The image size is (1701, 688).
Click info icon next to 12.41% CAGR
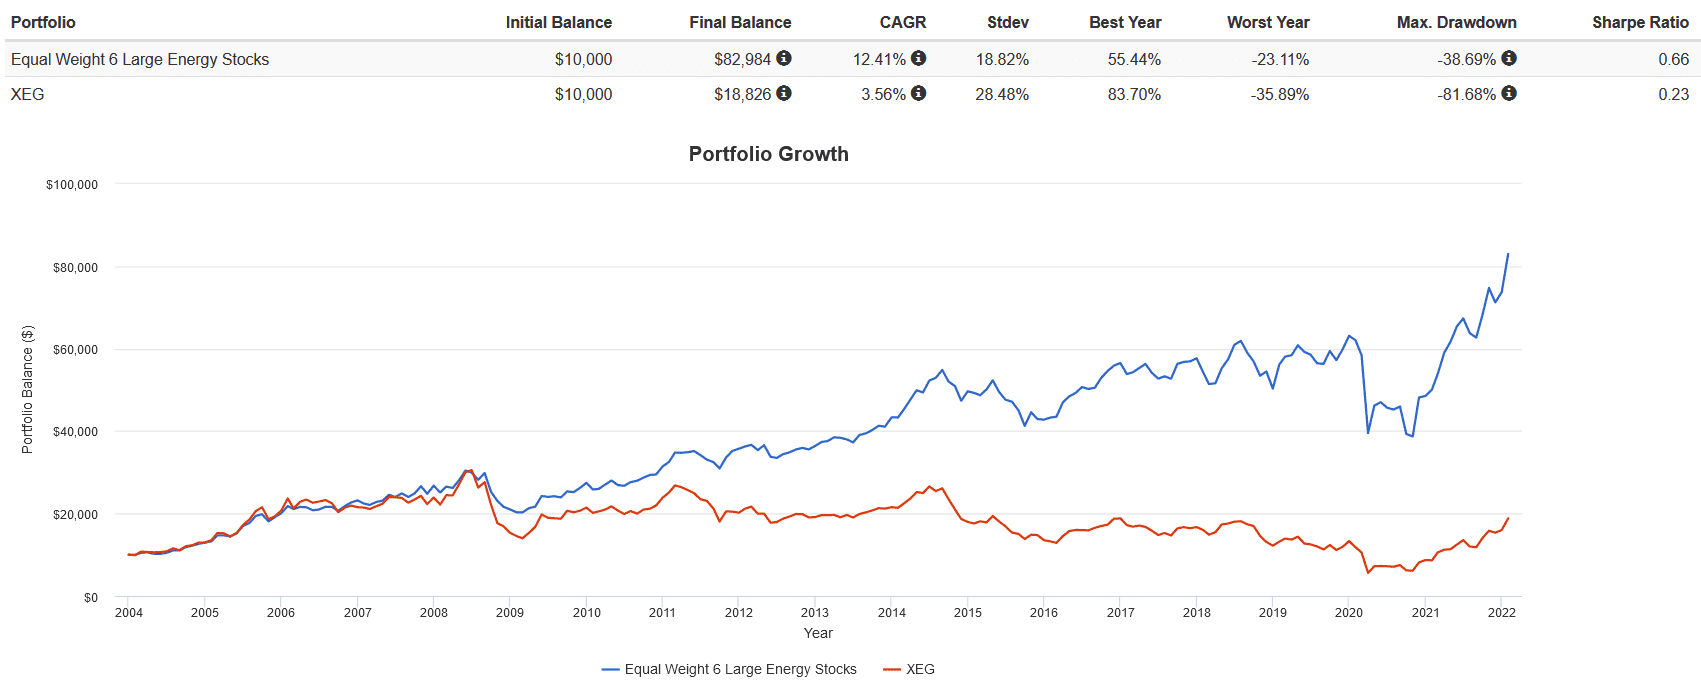pos(918,58)
